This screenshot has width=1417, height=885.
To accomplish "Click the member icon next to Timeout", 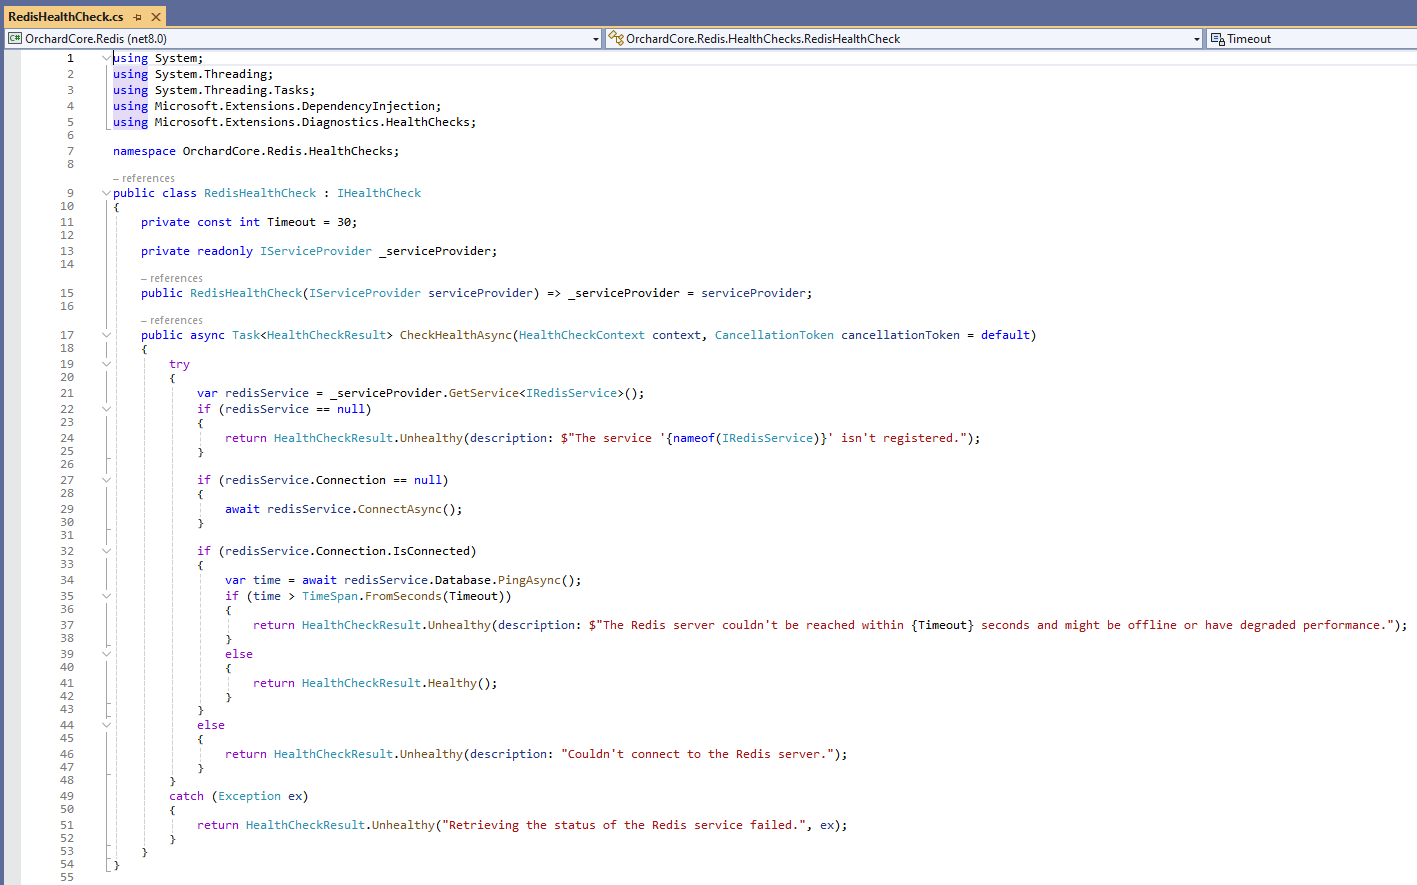I will (x=1218, y=39).
